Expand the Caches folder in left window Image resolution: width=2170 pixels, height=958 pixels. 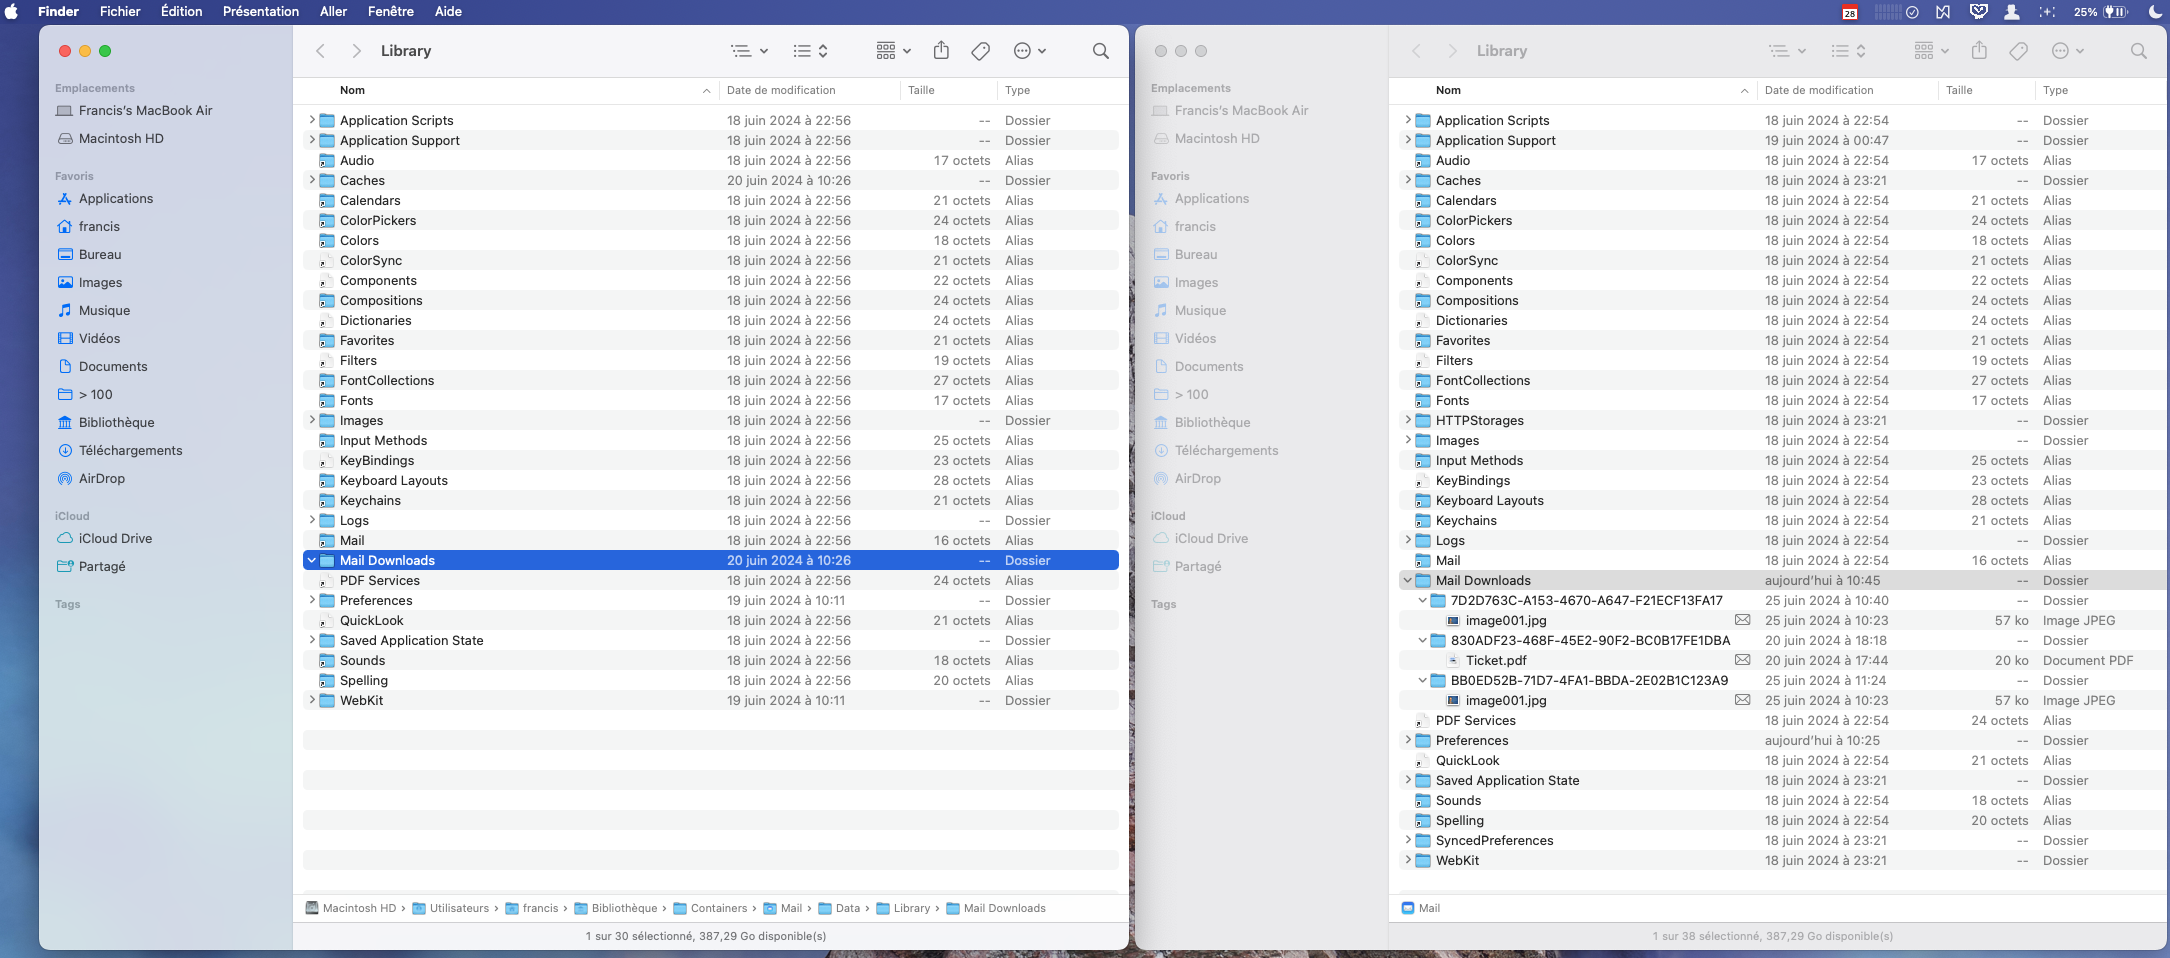tap(312, 180)
